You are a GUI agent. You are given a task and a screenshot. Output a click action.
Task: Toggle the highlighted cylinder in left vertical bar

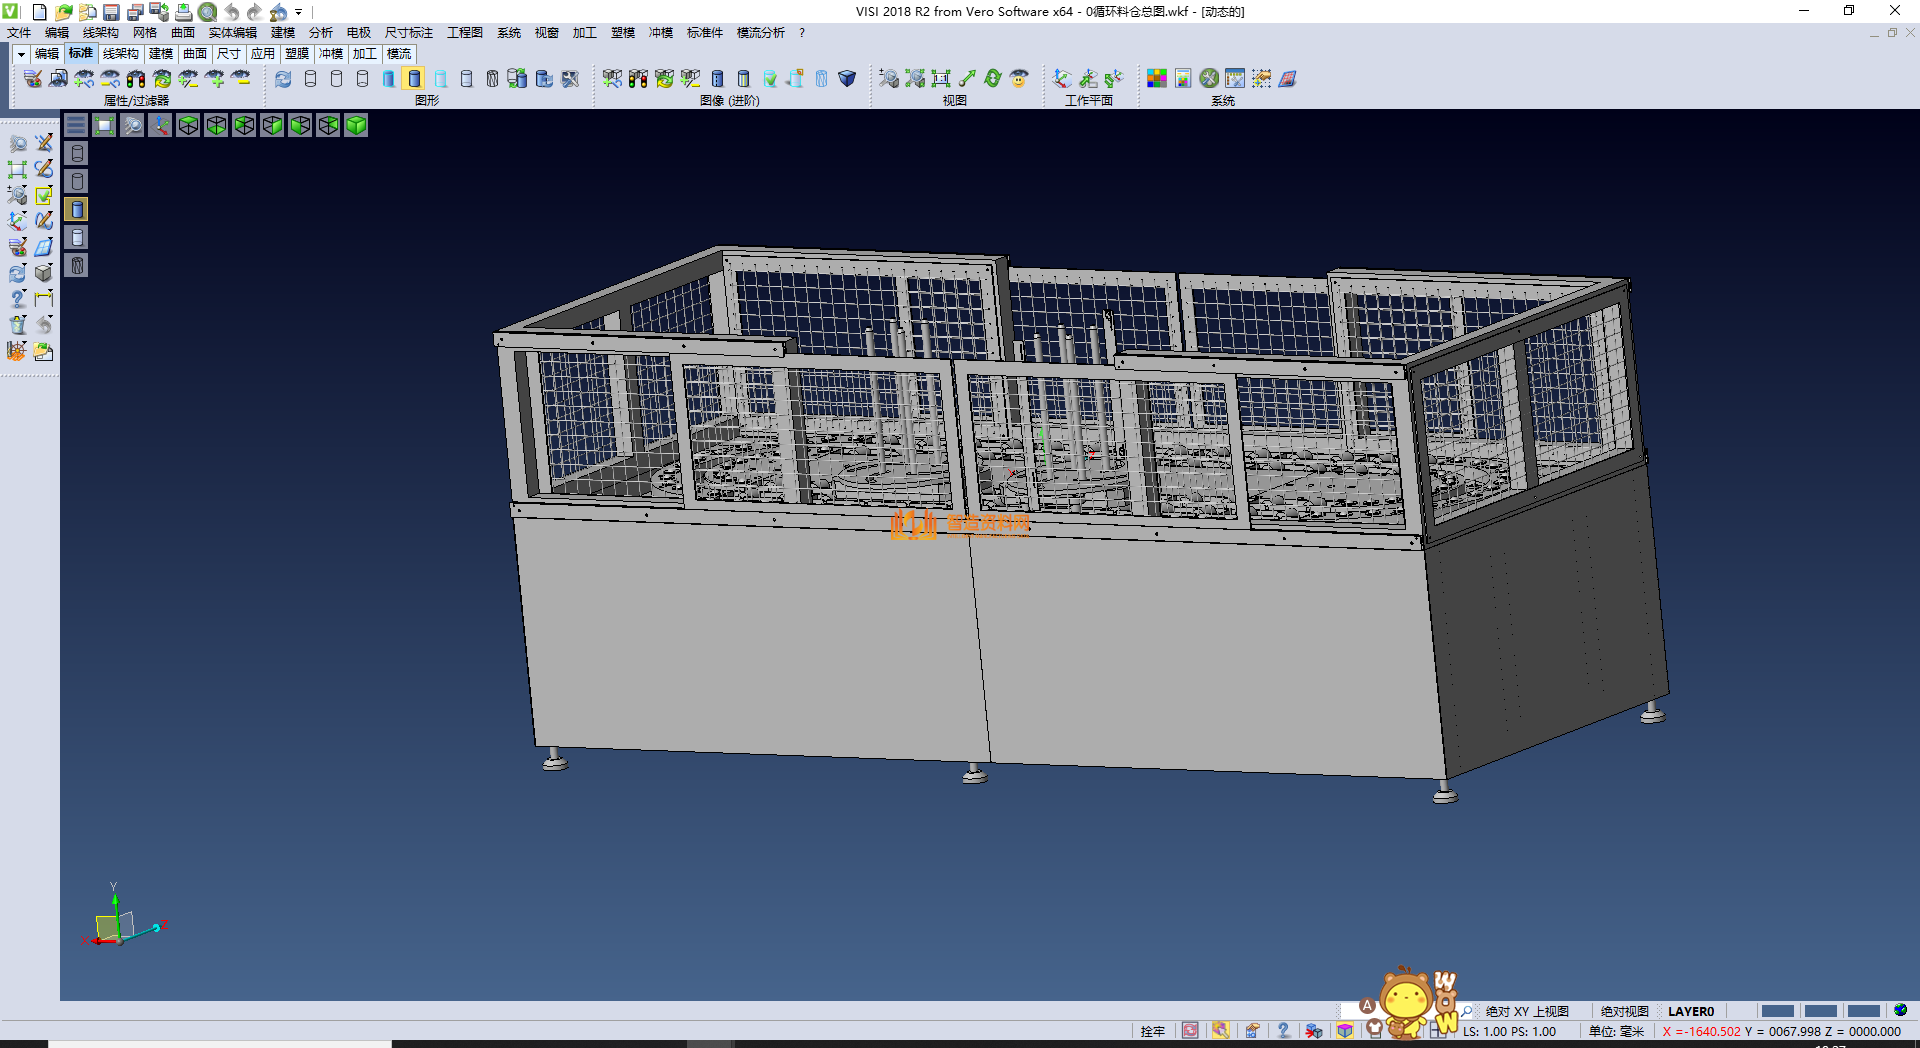[77, 209]
